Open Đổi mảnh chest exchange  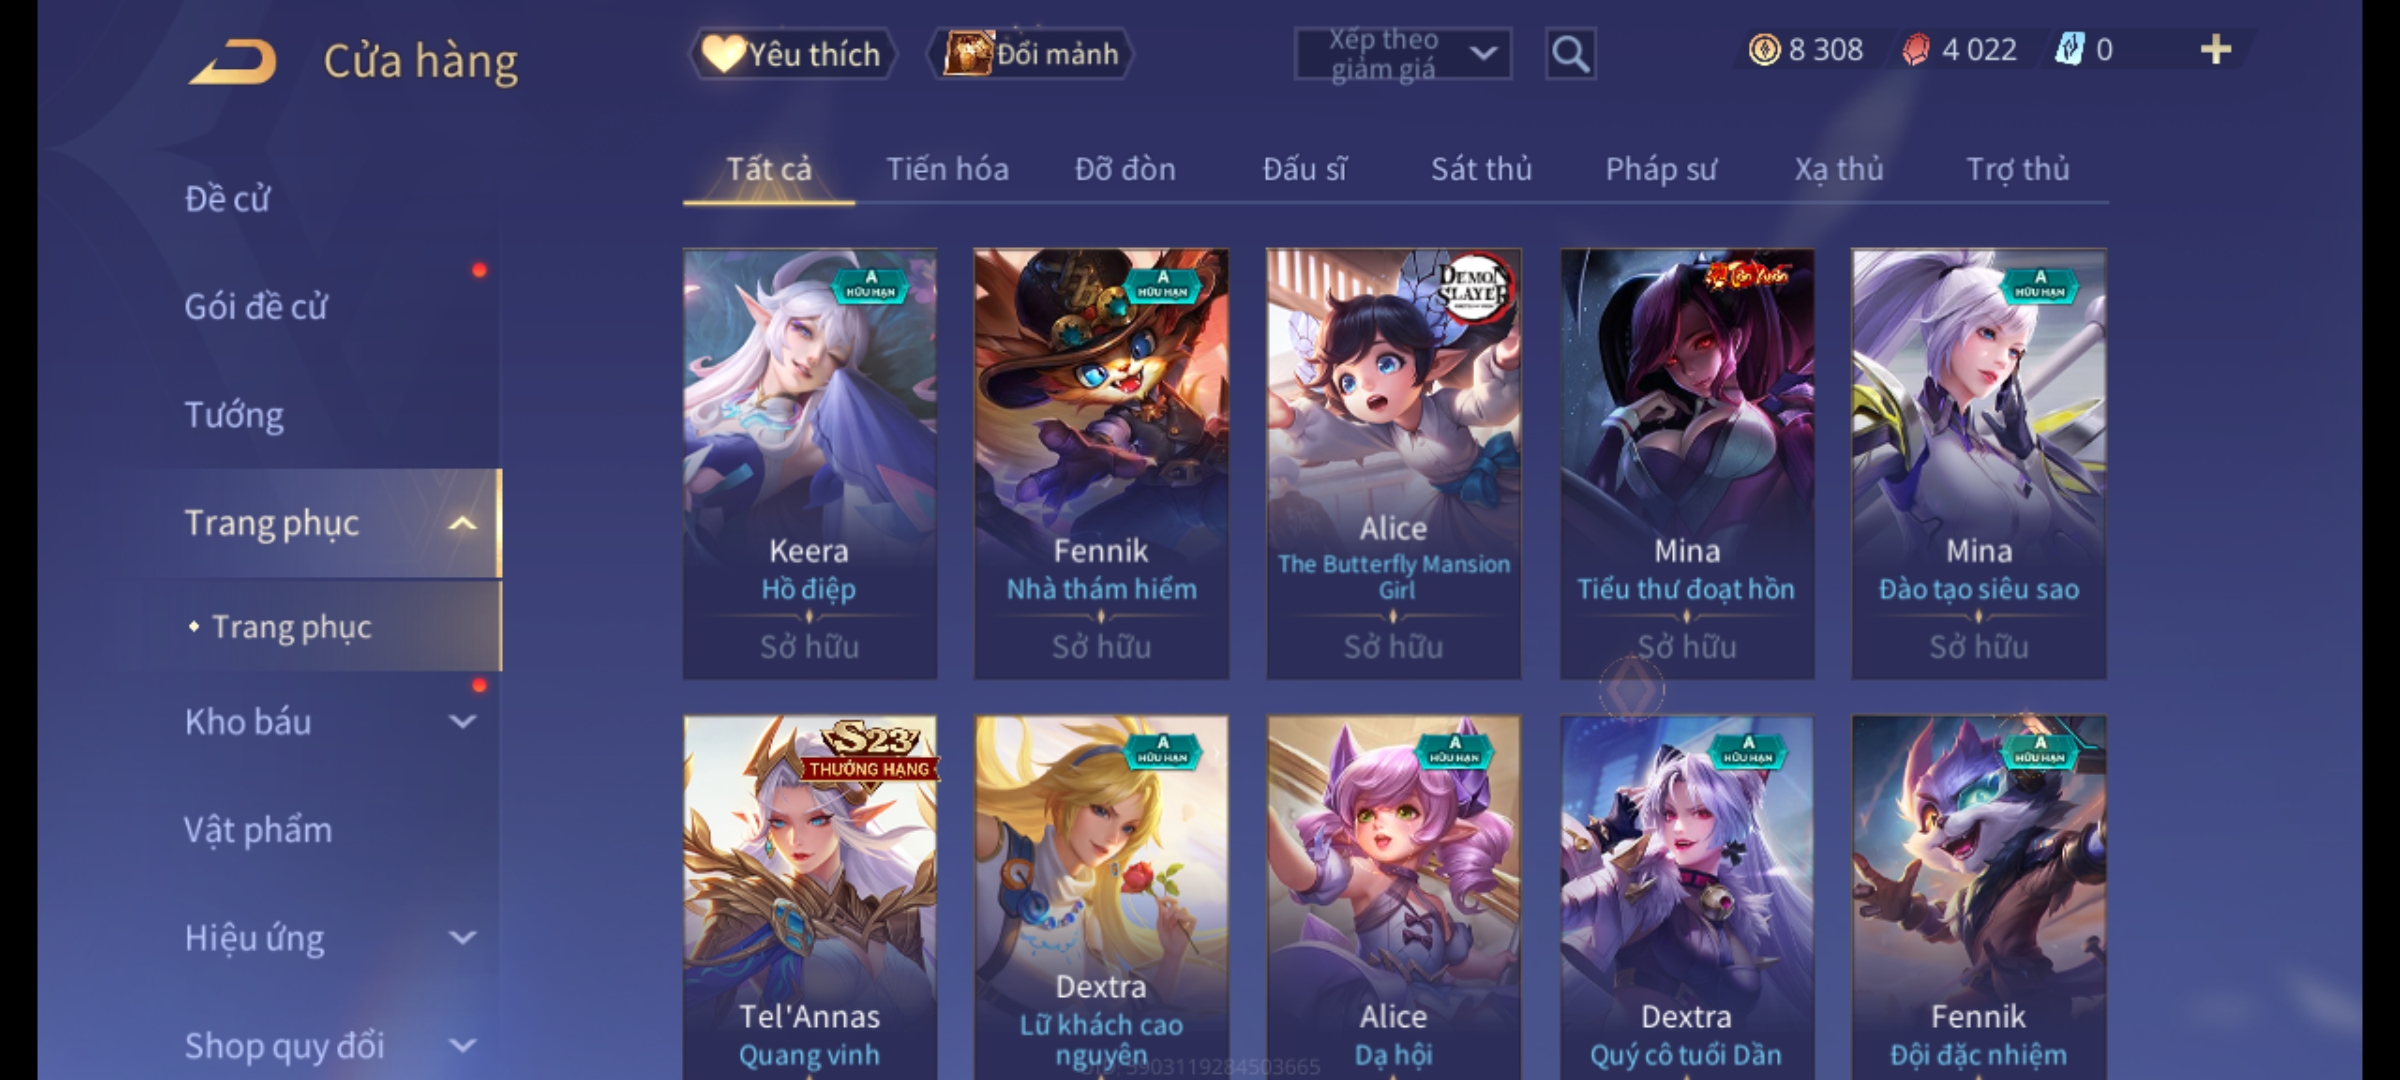(x=1030, y=54)
